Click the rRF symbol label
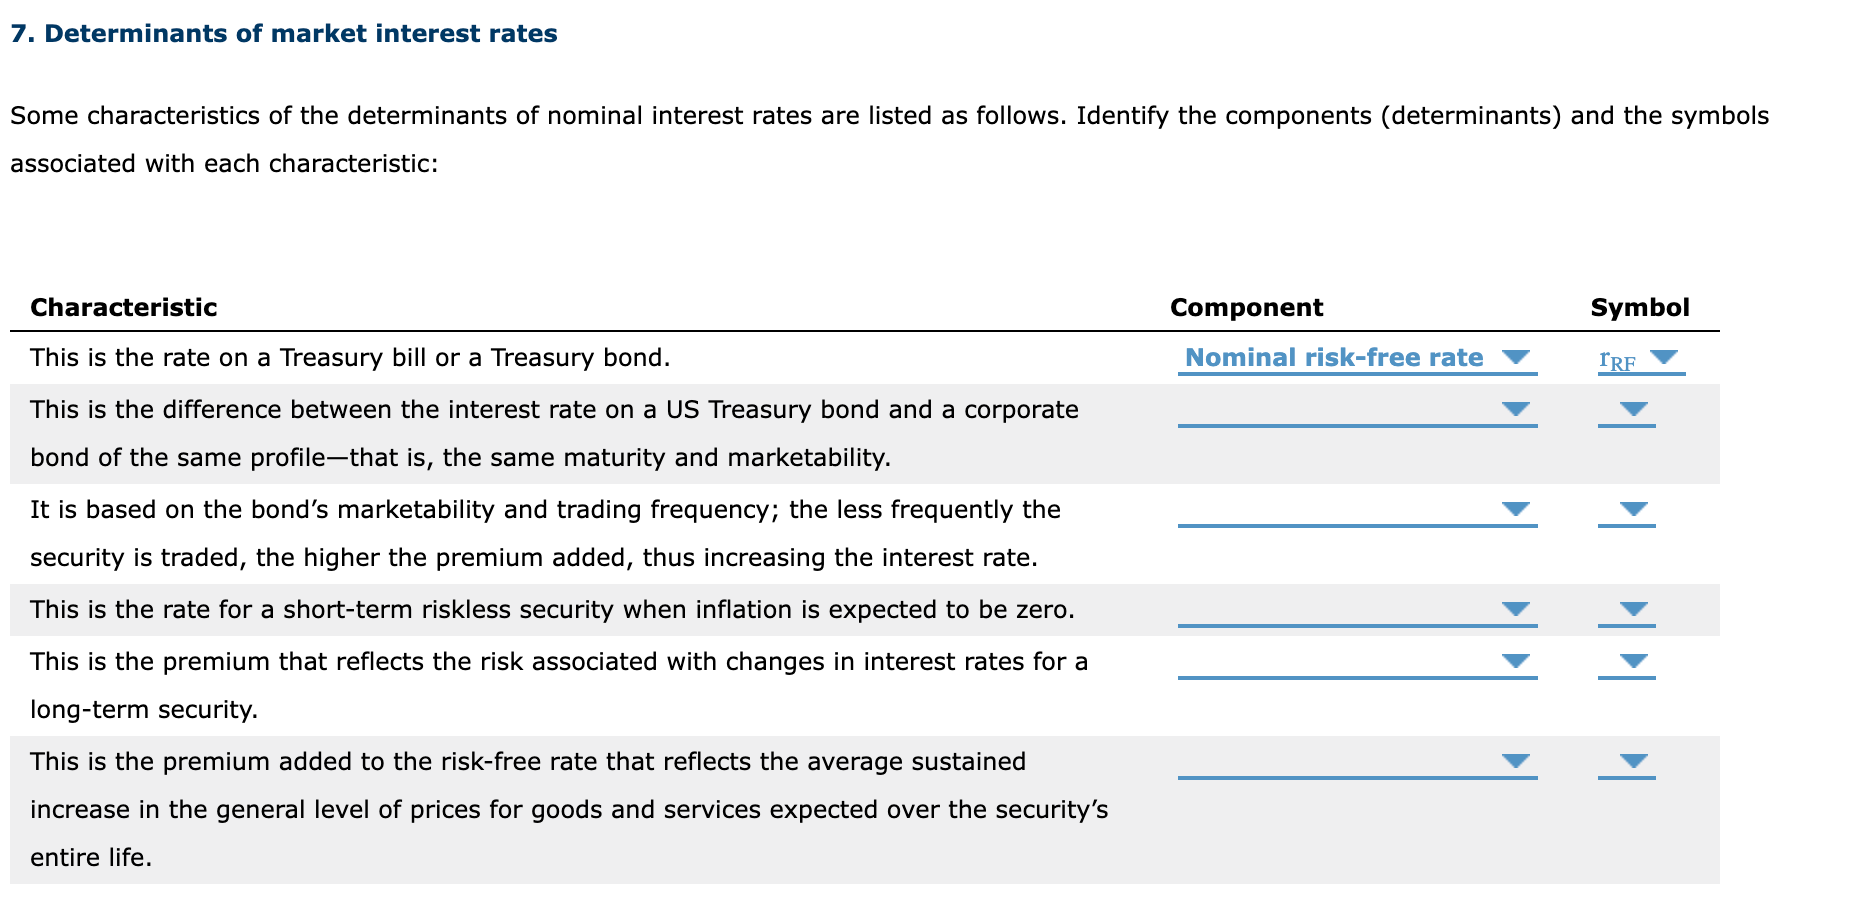Screen dimensions: 1854x920 pyautogui.click(x=1617, y=358)
